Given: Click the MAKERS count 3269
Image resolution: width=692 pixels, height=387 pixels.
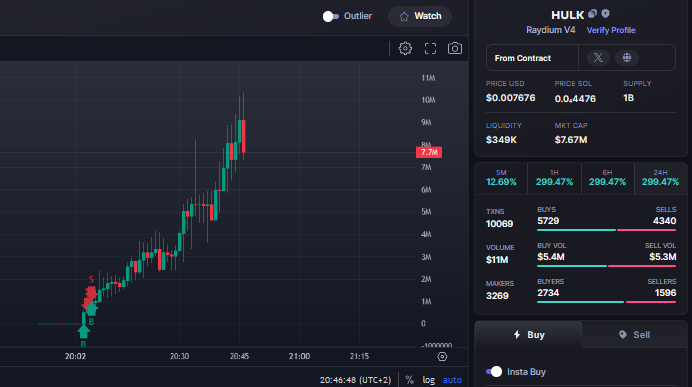Looking at the screenshot, I should click(497, 296).
